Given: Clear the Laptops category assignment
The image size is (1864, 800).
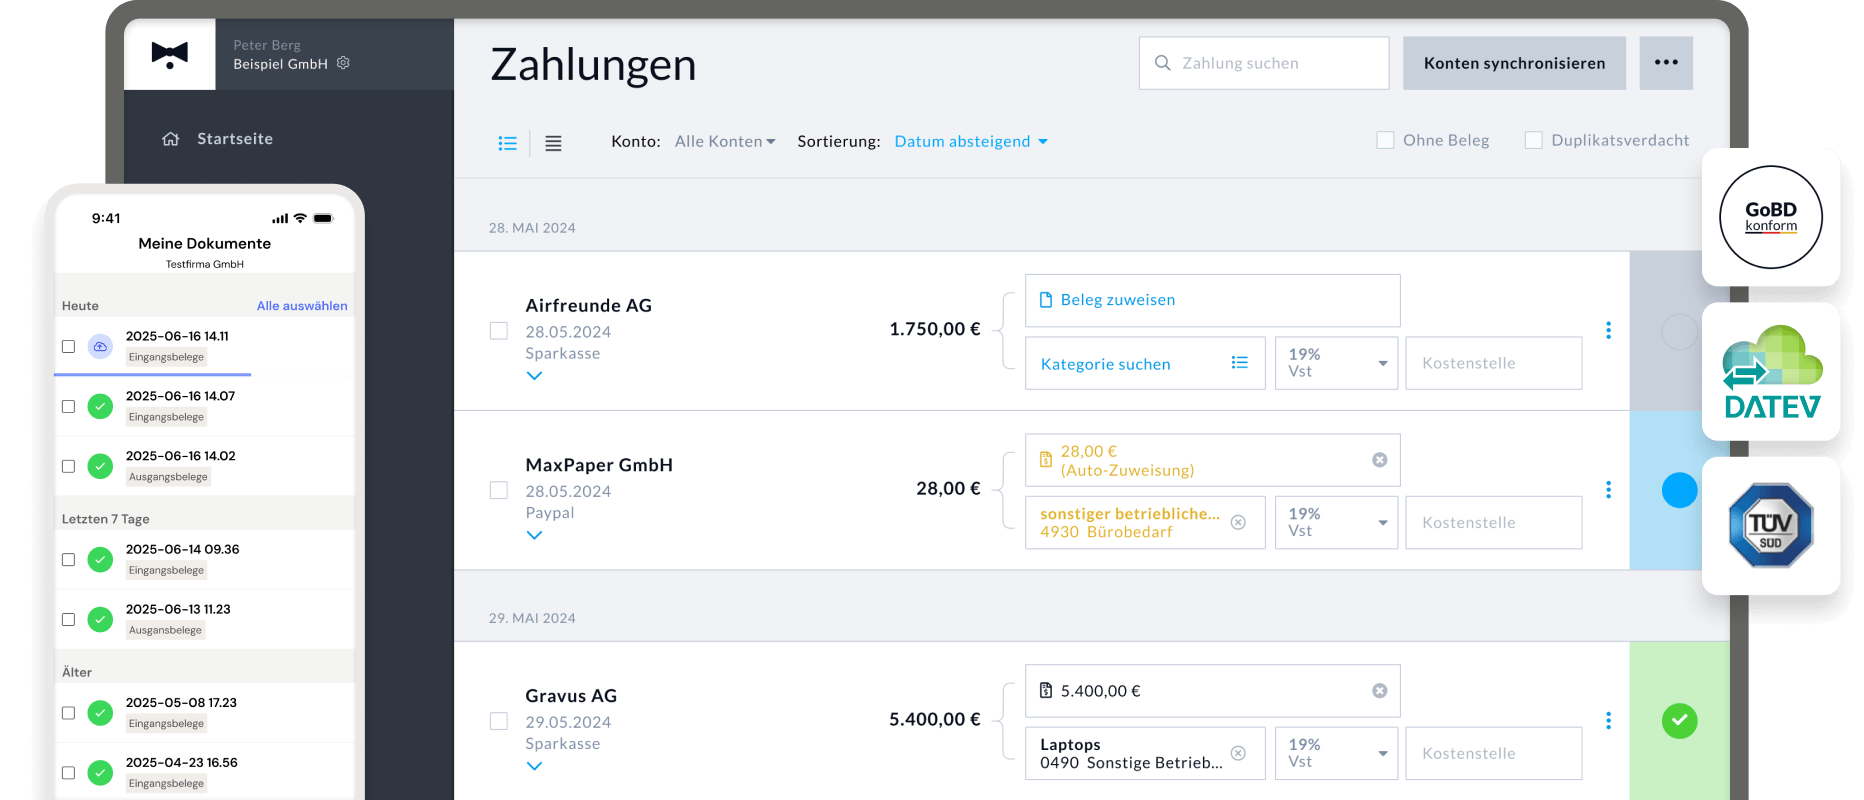Looking at the screenshot, I should pos(1238,753).
